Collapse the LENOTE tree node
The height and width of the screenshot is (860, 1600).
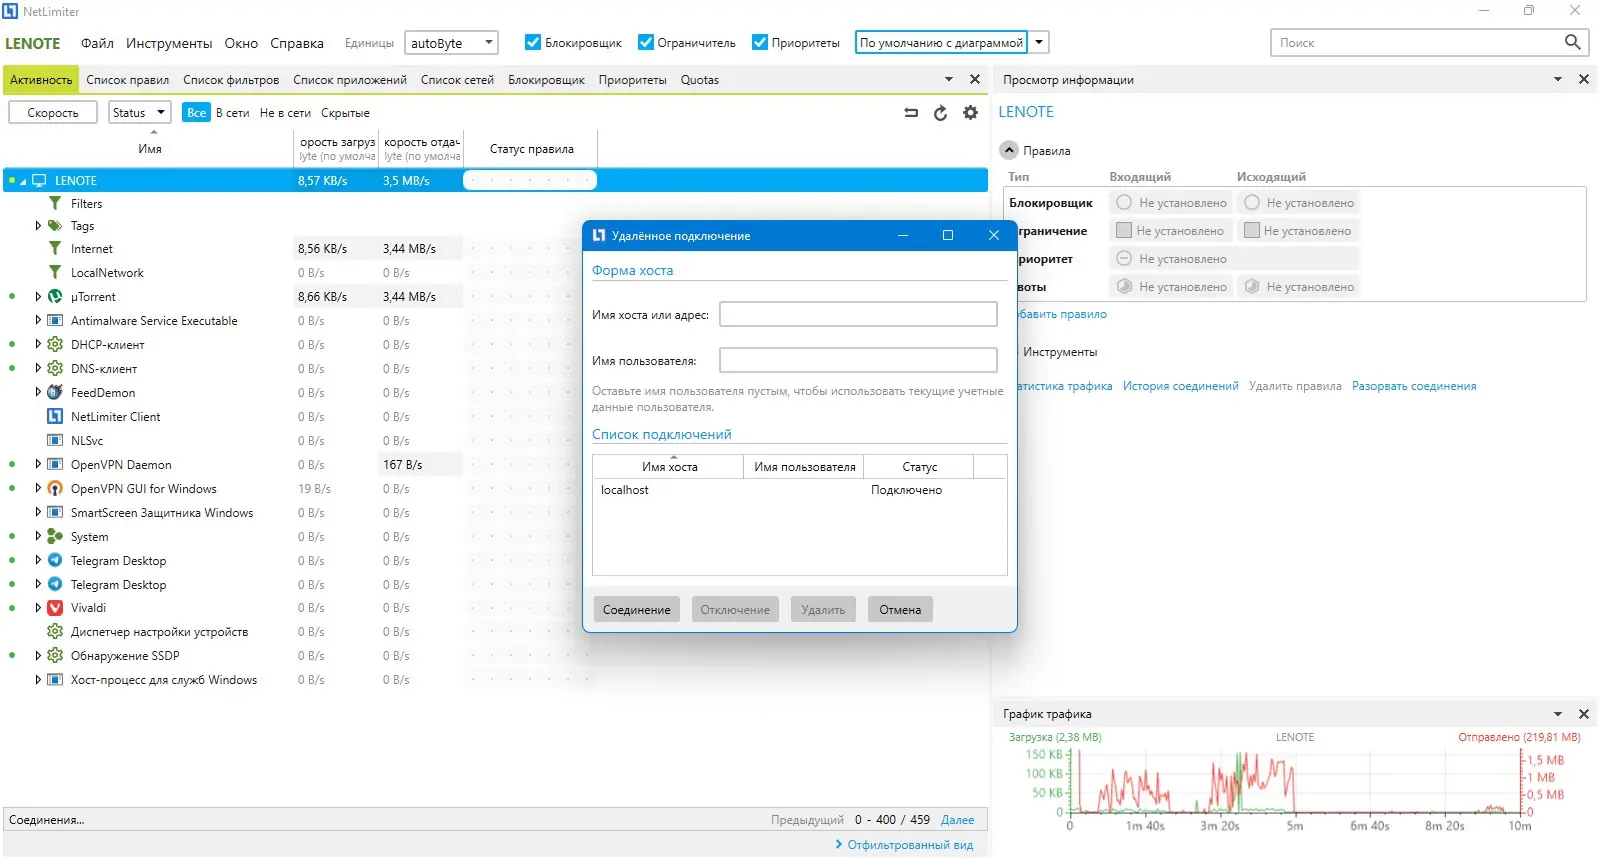pos(23,181)
